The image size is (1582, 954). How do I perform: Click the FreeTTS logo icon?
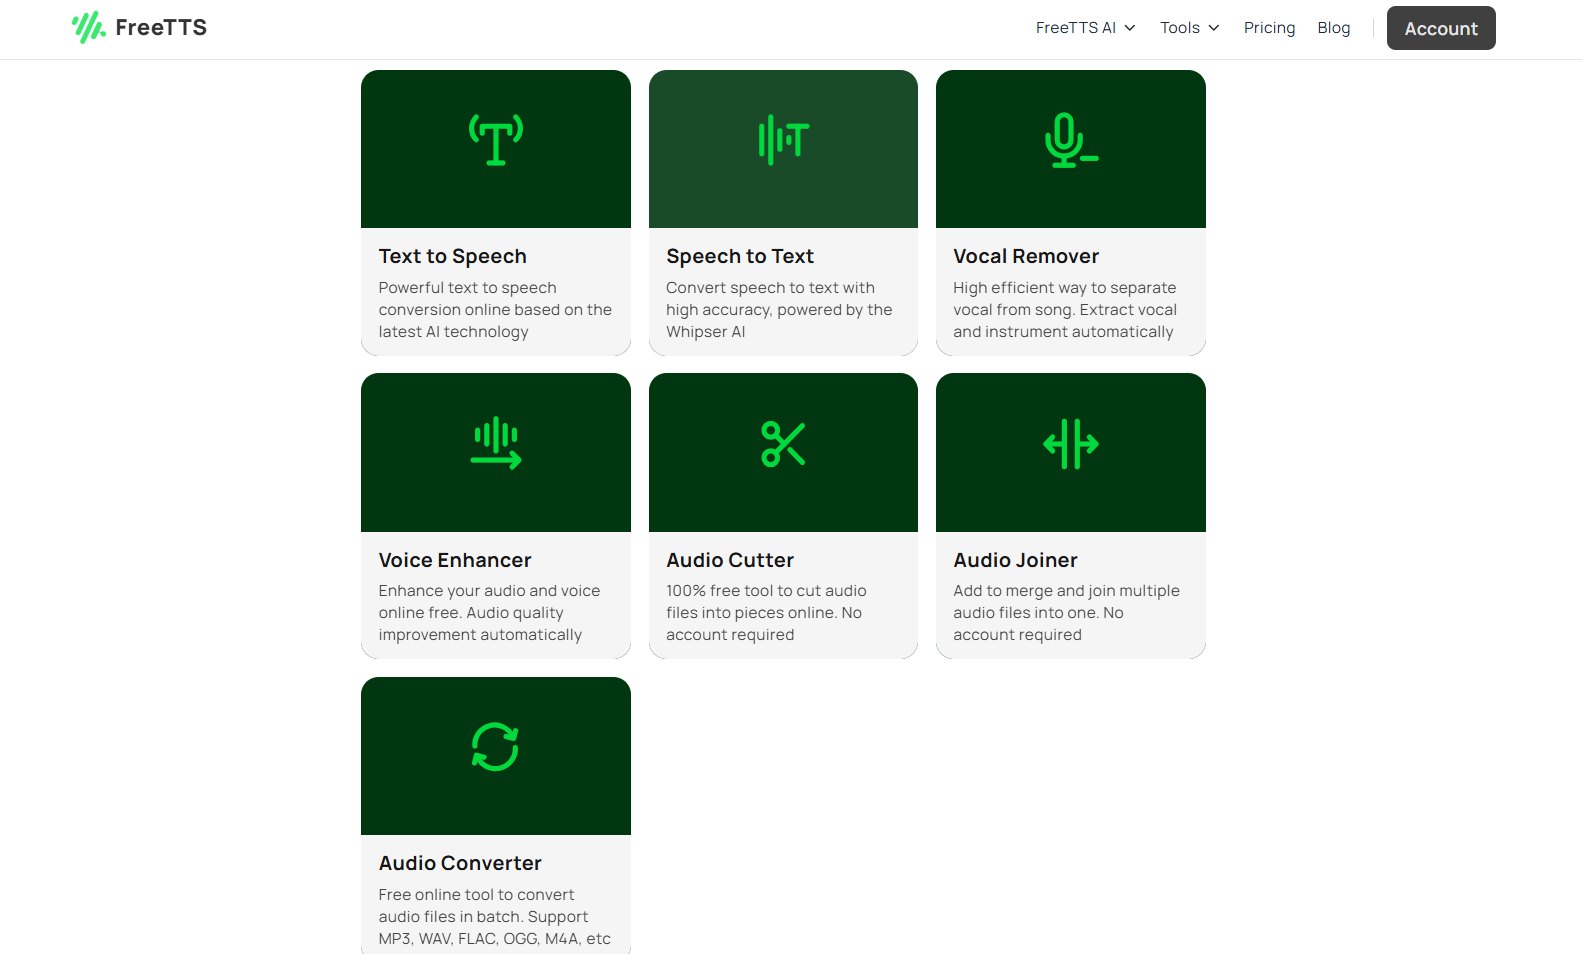[x=88, y=28]
